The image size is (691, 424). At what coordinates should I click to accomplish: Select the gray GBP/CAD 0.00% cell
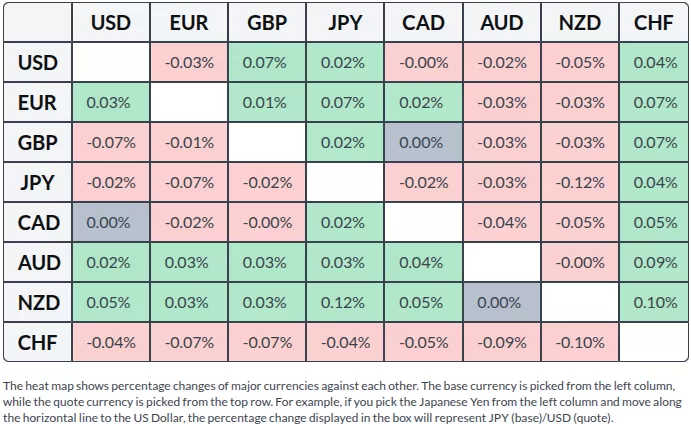tap(423, 142)
